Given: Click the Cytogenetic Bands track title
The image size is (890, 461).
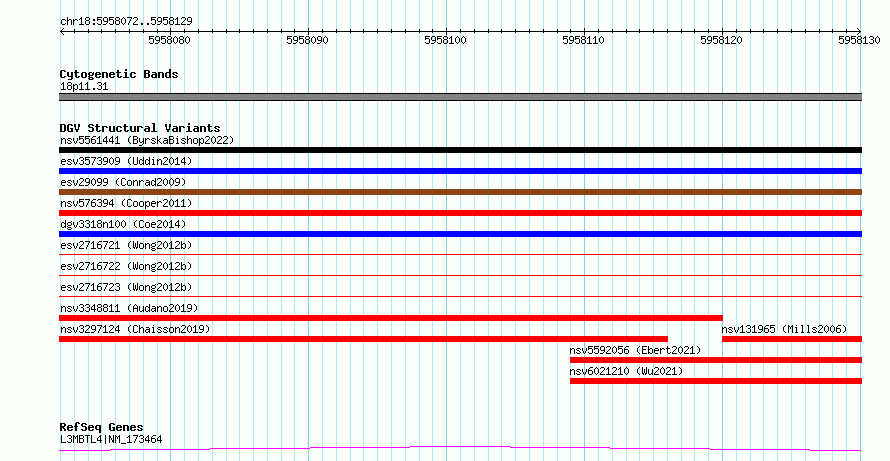Looking at the screenshot, I should 119,74.
